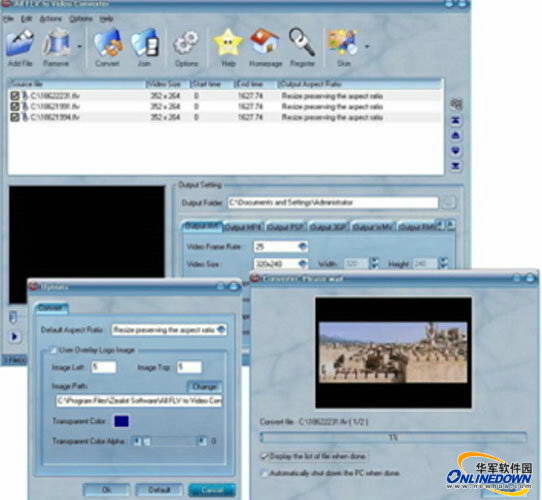The image size is (542, 500).
Task: Click the Width stepper arrows
Action: point(374,263)
